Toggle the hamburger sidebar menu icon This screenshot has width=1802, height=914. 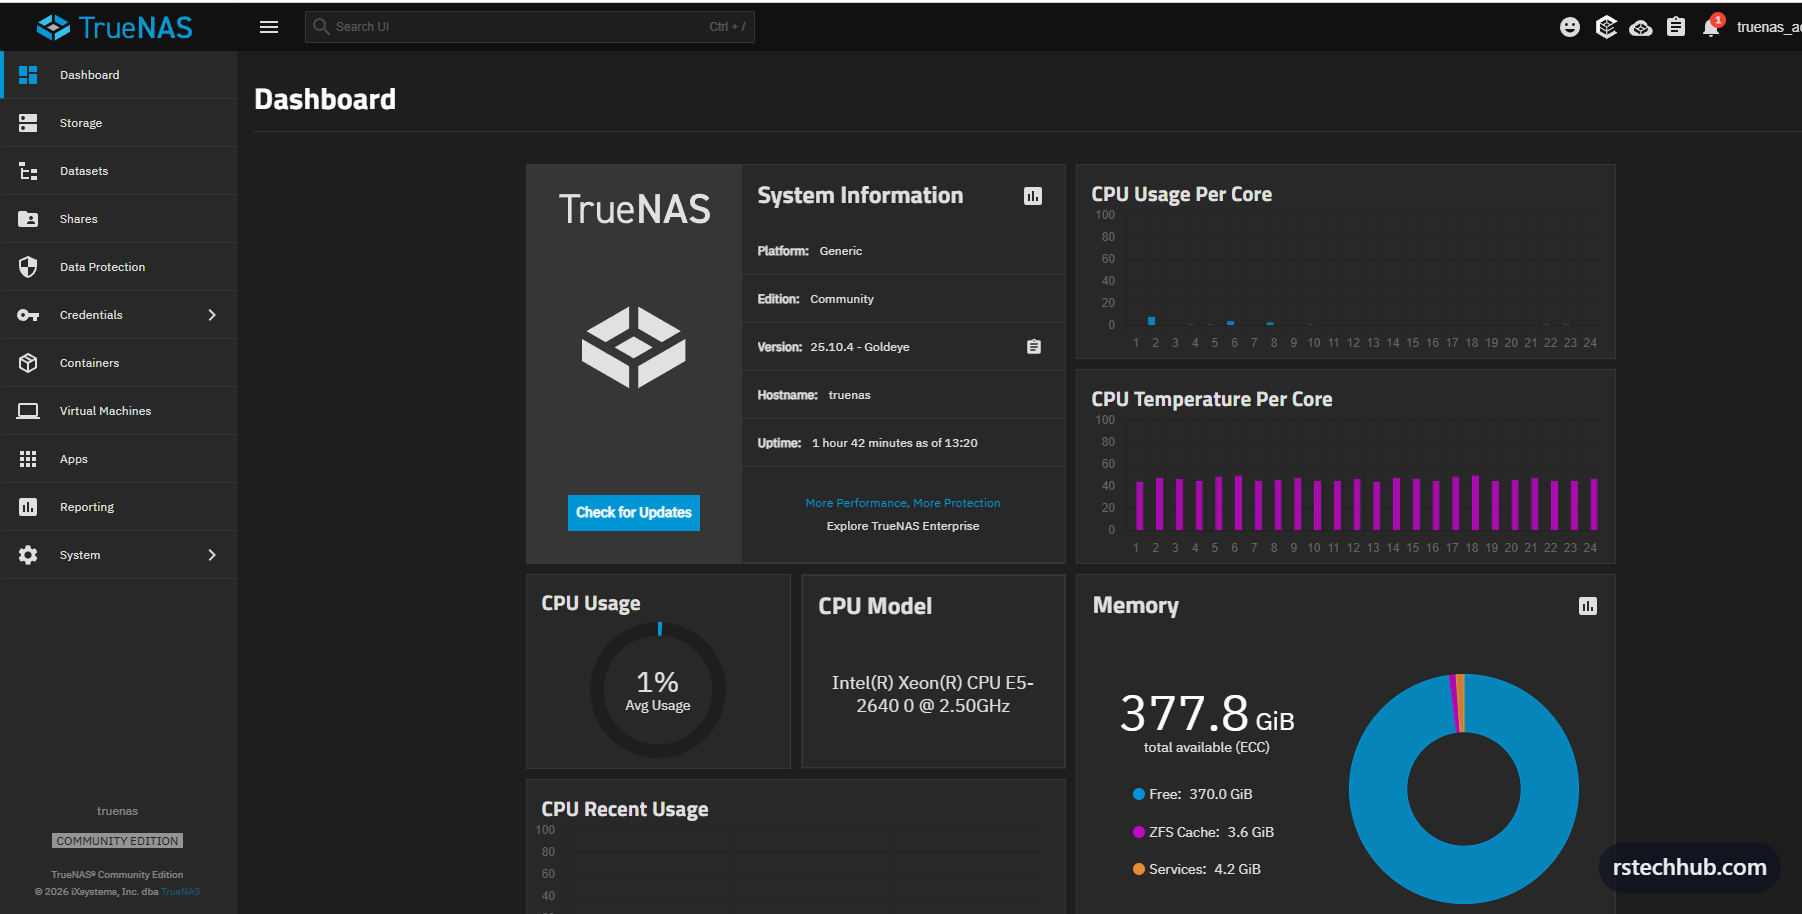(x=269, y=27)
